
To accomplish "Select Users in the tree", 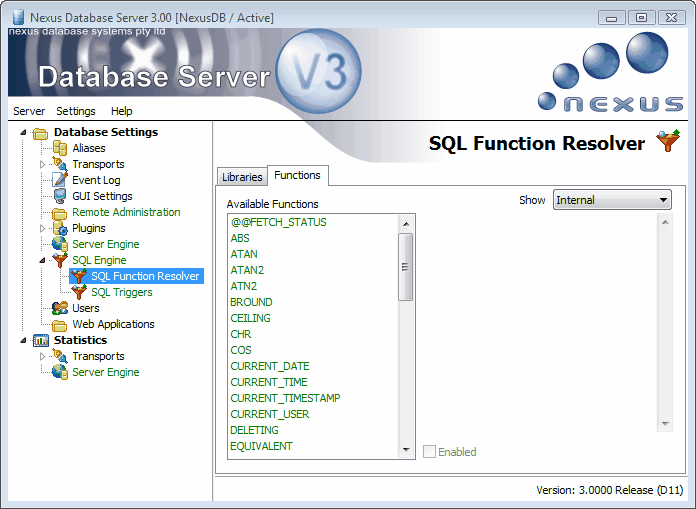I will pyautogui.click(x=86, y=308).
